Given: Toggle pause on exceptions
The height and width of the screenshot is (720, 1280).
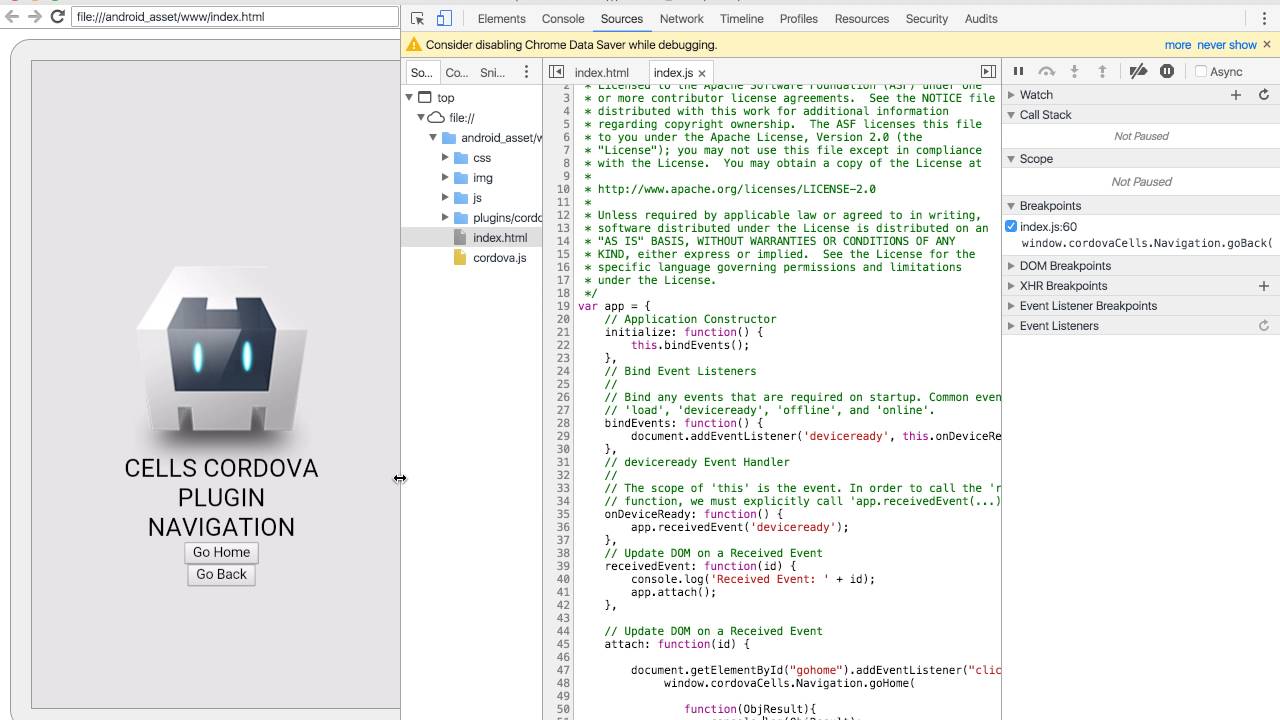Looking at the screenshot, I should click(x=1167, y=71).
